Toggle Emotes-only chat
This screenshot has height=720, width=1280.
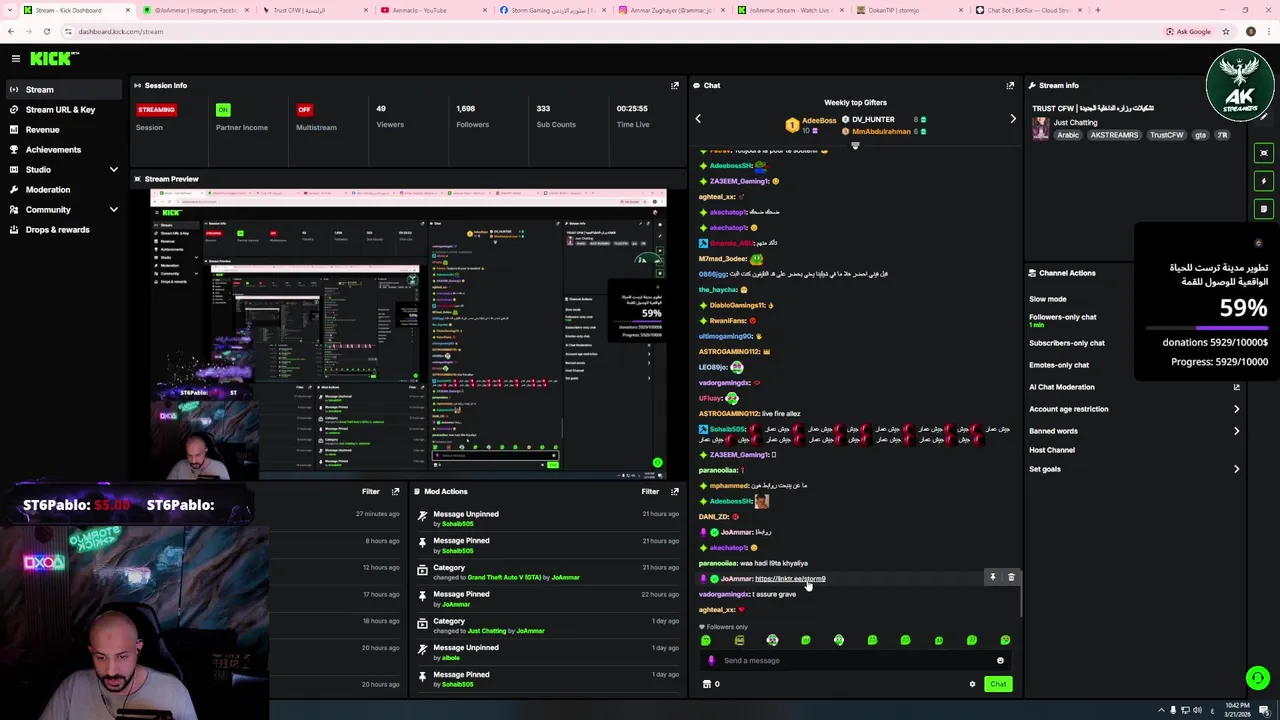click(1059, 365)
